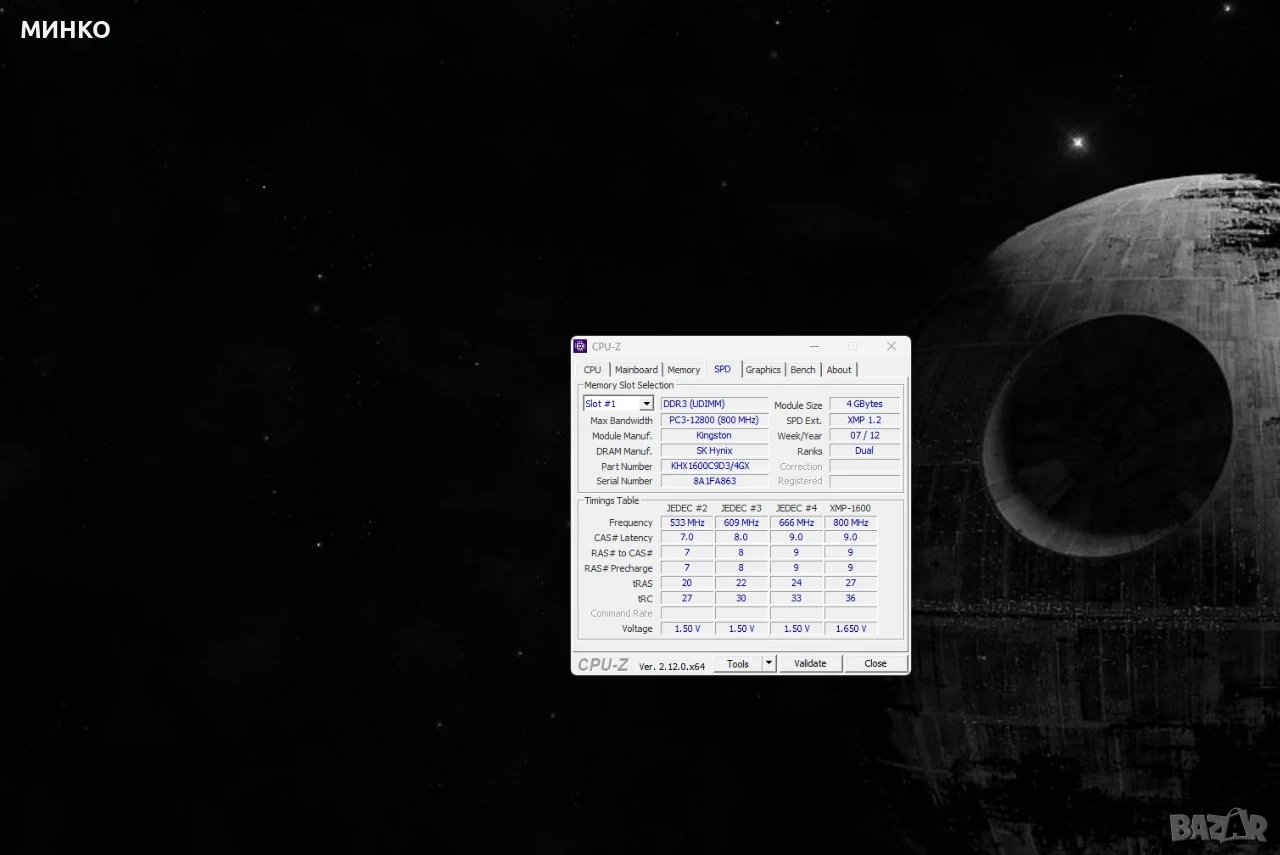The height and width of the screenshot is (855, 1280).
Task: Select the tRAS value 22
Action: [x=741, y=583]
